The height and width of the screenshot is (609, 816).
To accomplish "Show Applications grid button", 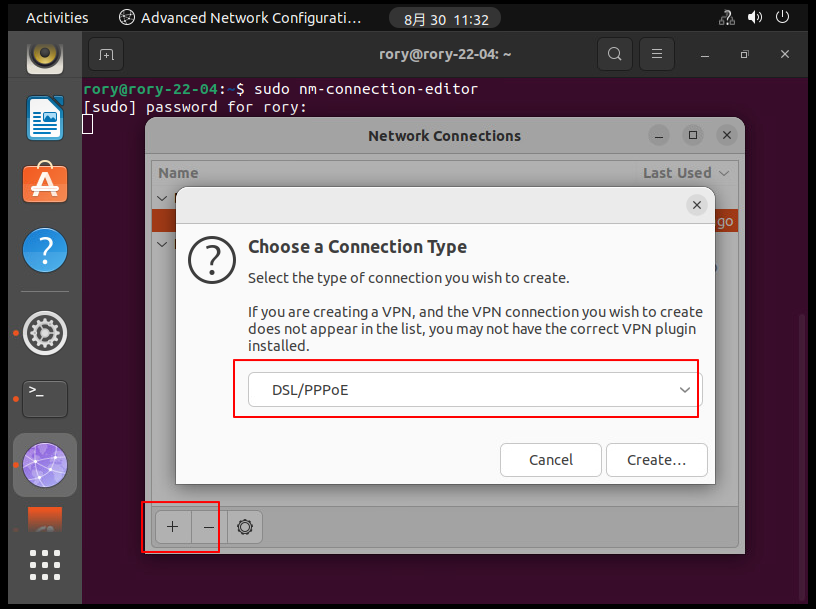I will click(x=45, y=565).
